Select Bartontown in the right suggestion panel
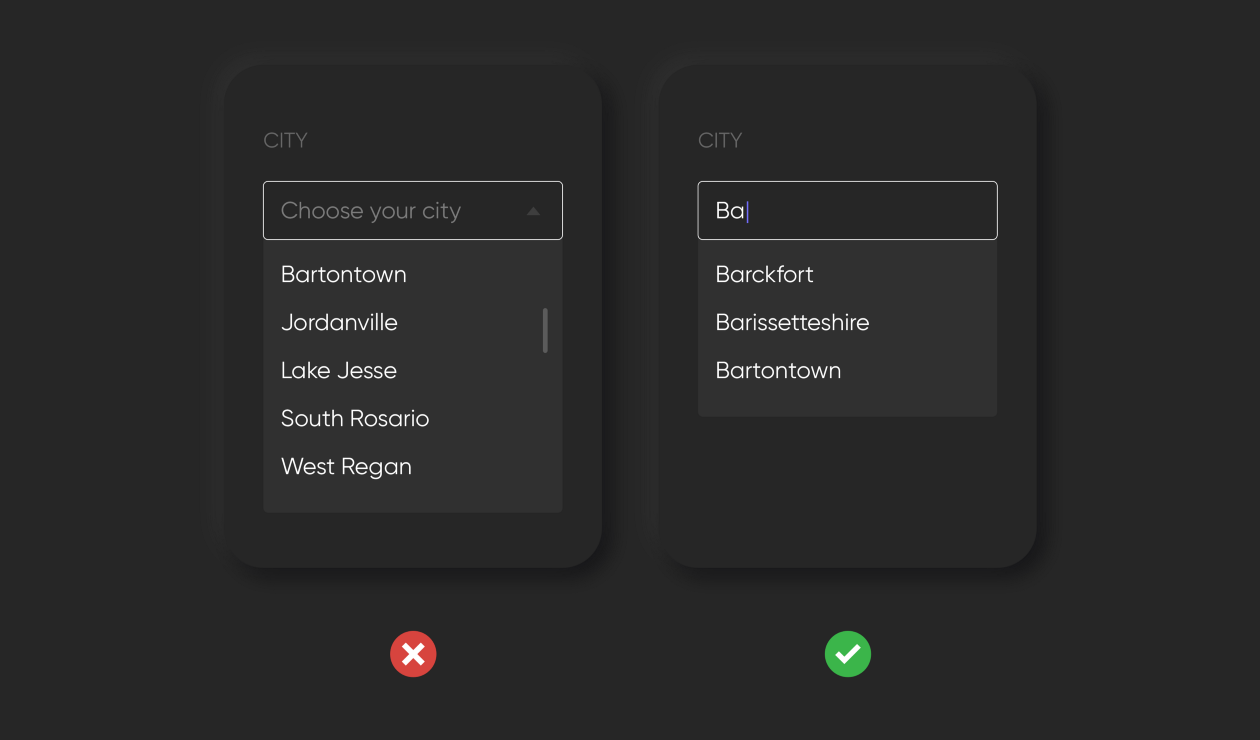Image resolution: width=1260 pixels, height=740 pixels. click(778, 370)
